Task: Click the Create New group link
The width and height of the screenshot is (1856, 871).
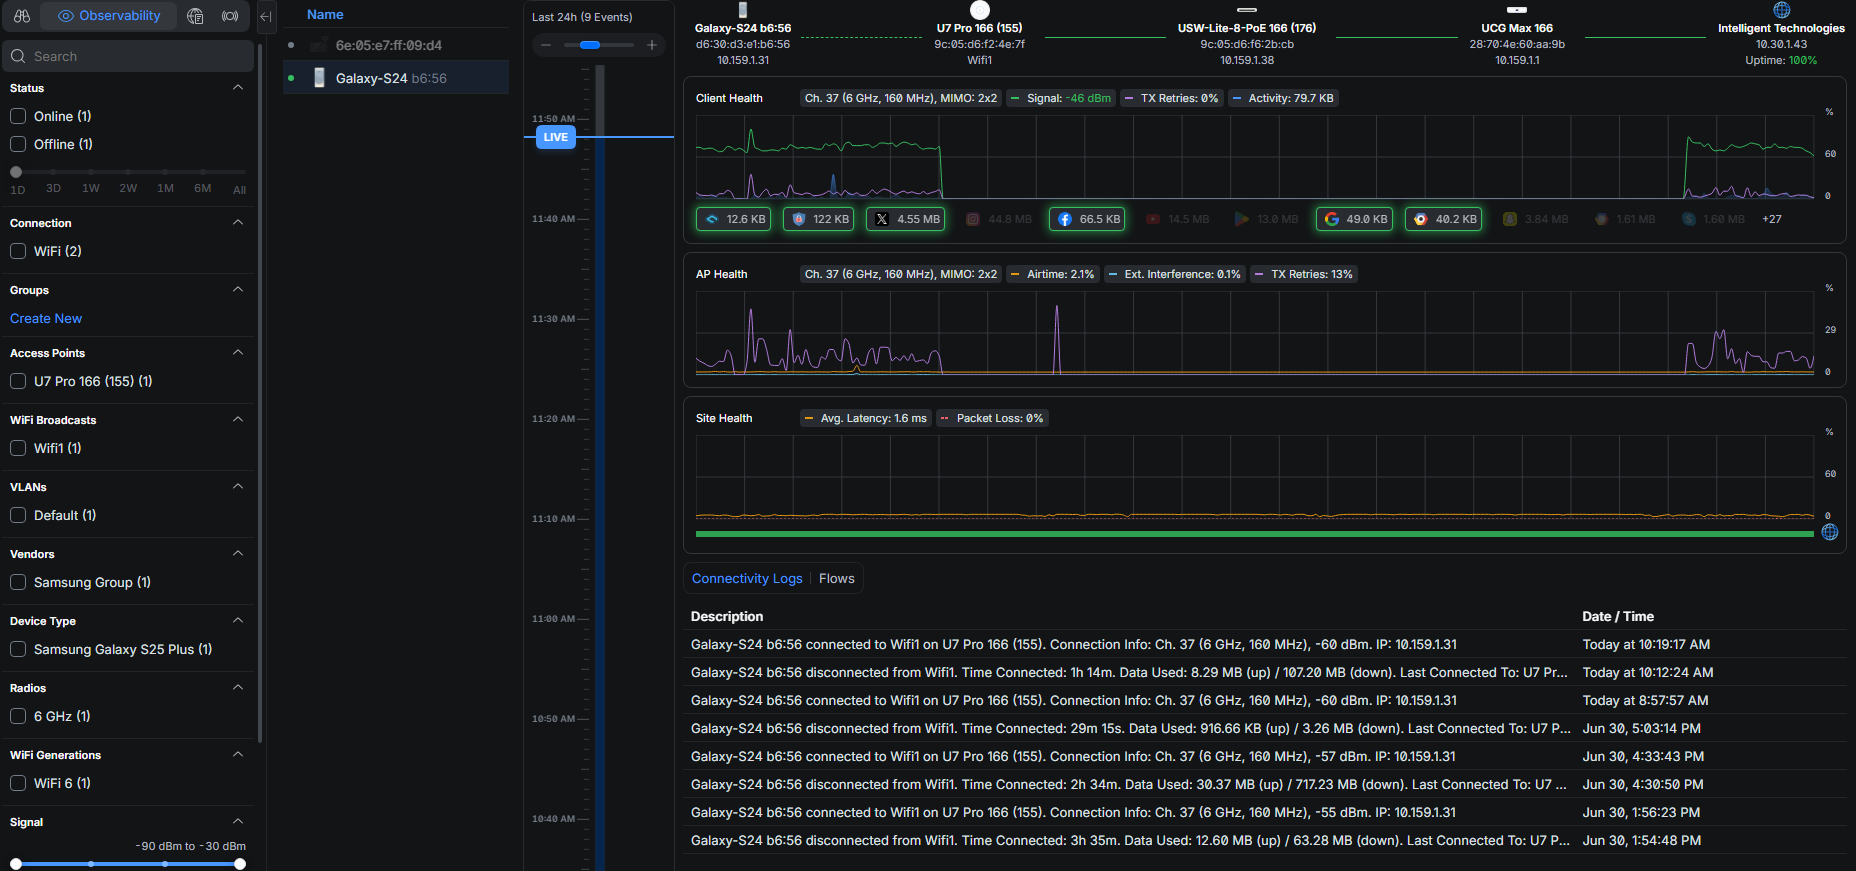Action: coord(46,318)
